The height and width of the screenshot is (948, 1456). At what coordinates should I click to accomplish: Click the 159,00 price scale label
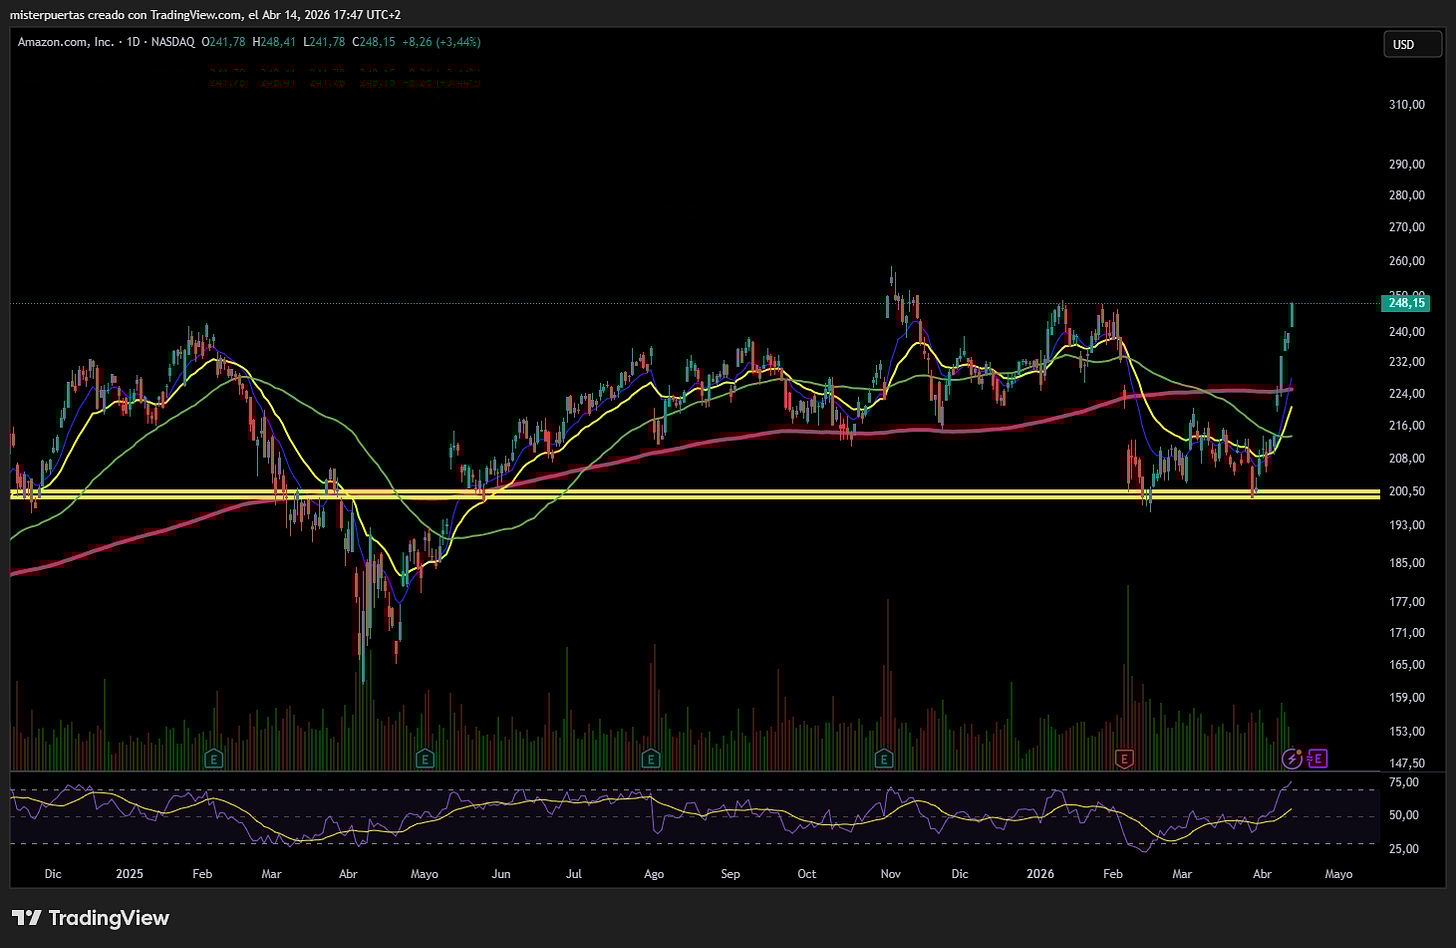(x=1407, y=698)
